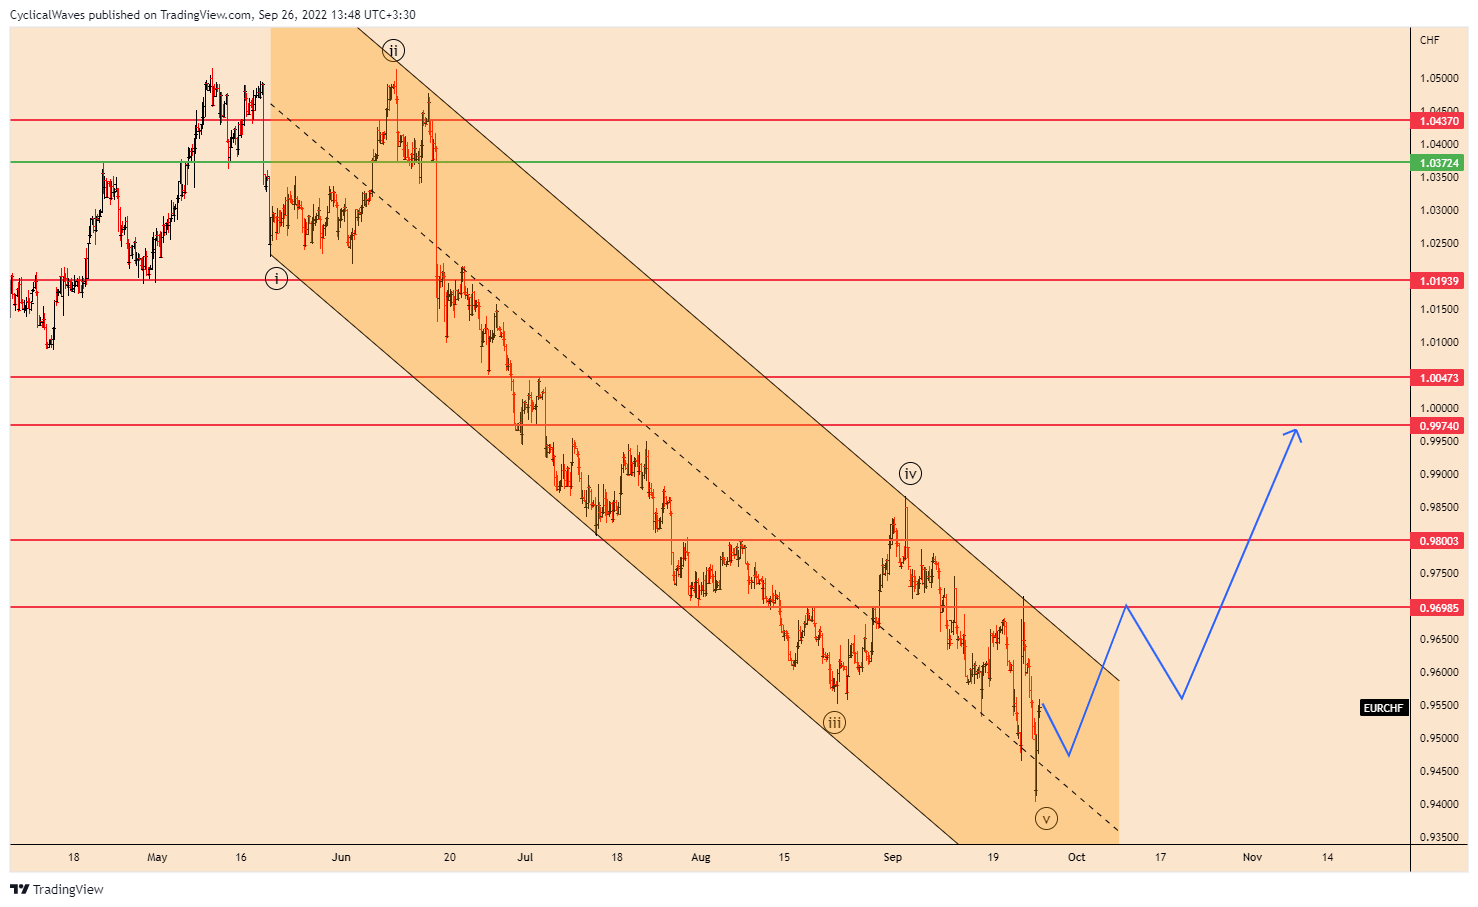The width and height of the screenshot is (1478, 907).
Task: Click the CyclicalWaves publisher text in header
Action: 47,15
